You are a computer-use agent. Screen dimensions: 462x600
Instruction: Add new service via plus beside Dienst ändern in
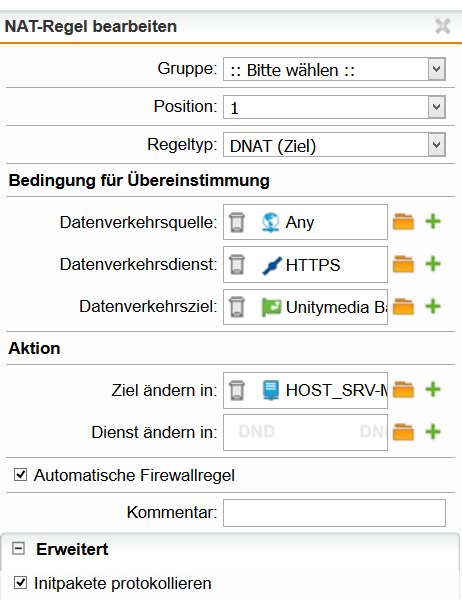(433, 432)
